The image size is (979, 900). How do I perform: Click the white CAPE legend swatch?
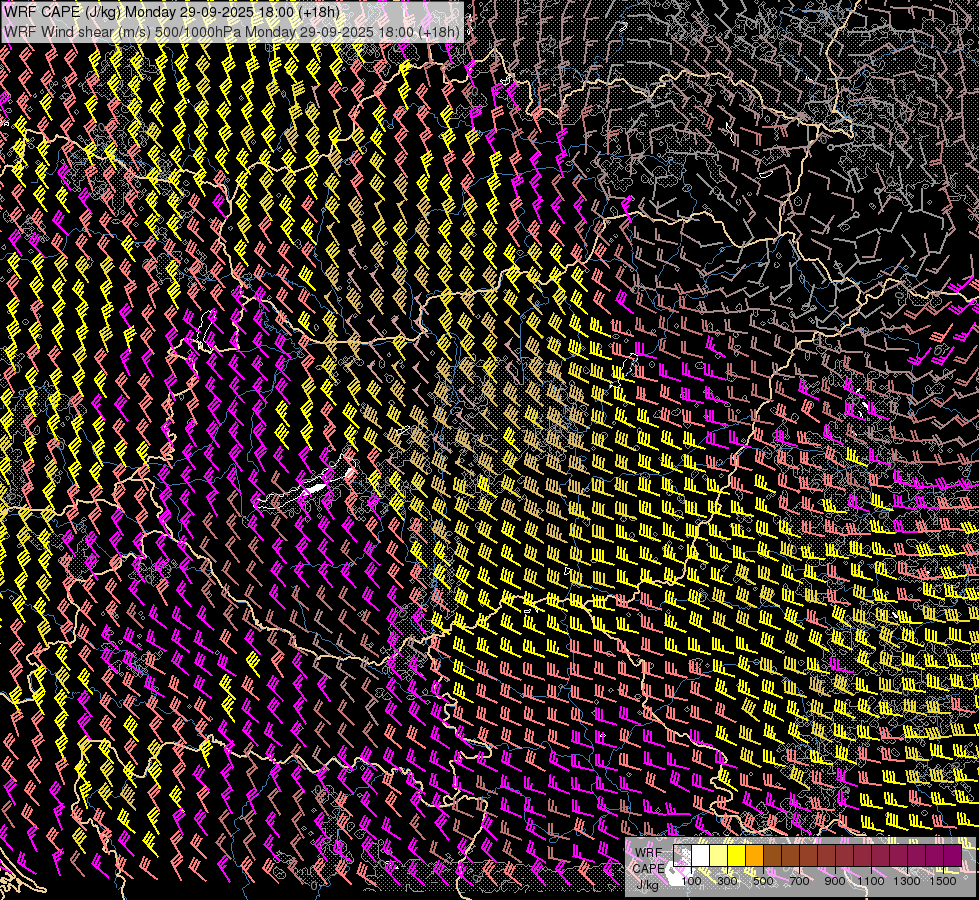point(701,856)
